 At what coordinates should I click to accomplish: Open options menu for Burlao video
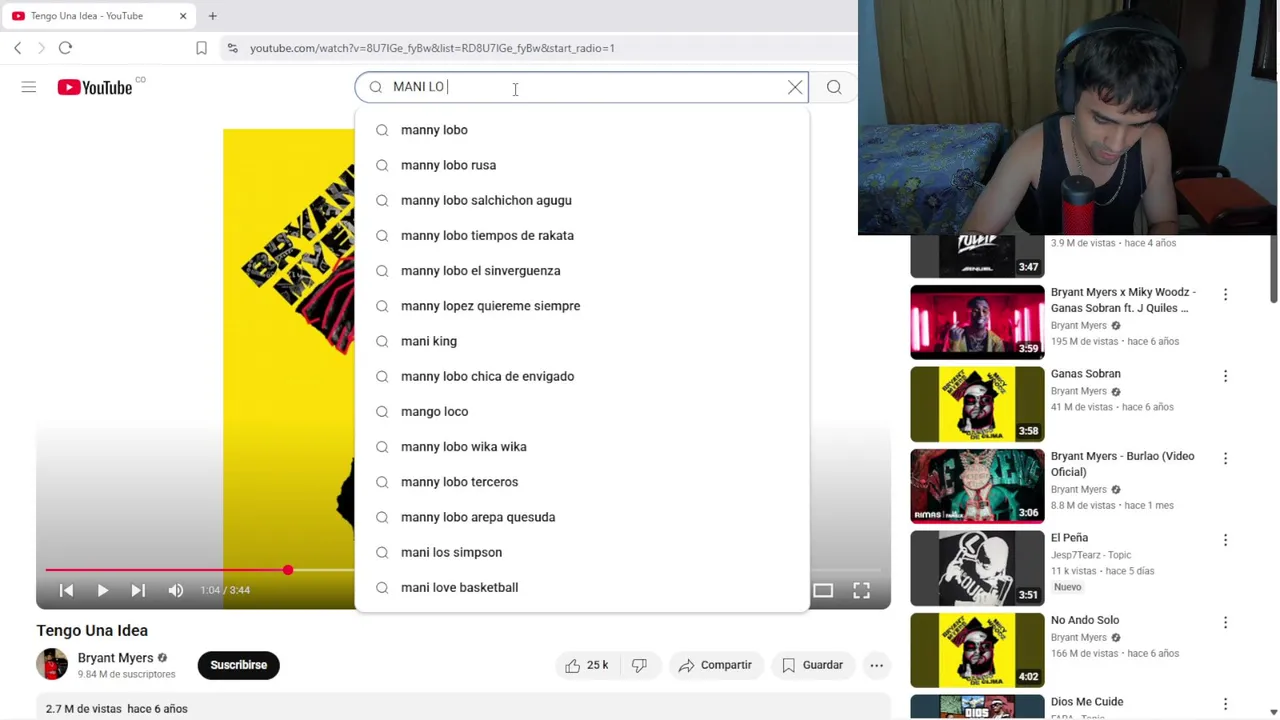[x=1225, y=458]
